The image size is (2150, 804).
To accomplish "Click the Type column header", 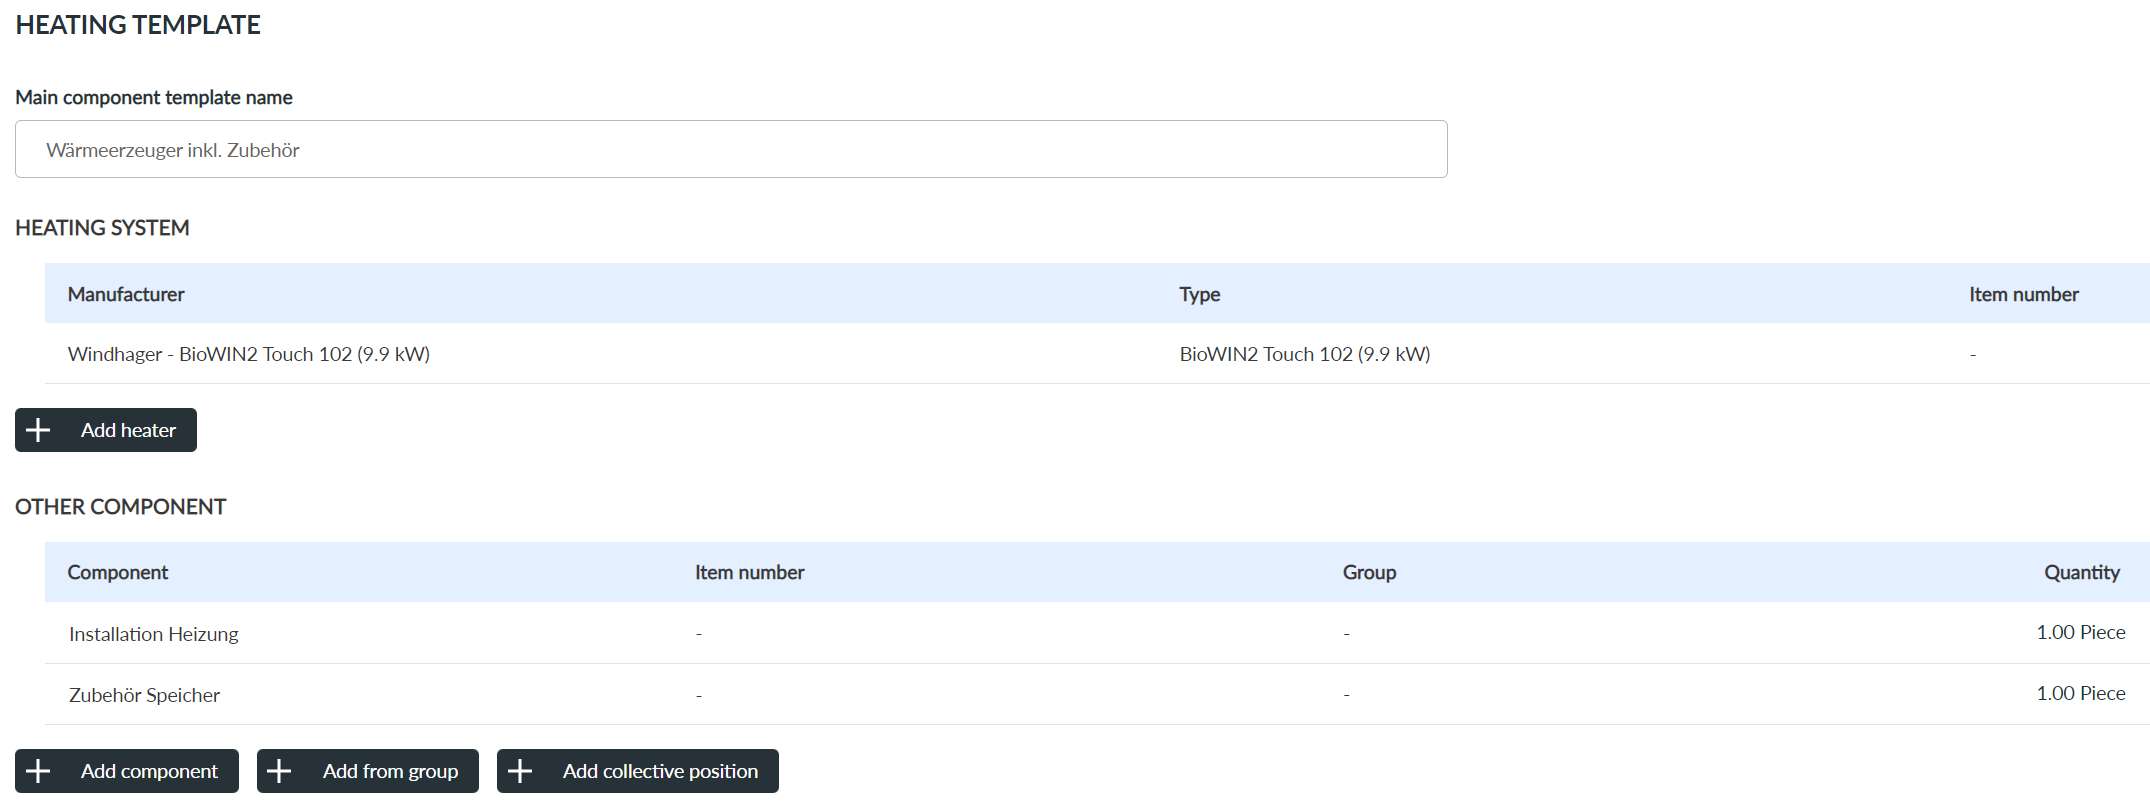I will pos(1199,294).
